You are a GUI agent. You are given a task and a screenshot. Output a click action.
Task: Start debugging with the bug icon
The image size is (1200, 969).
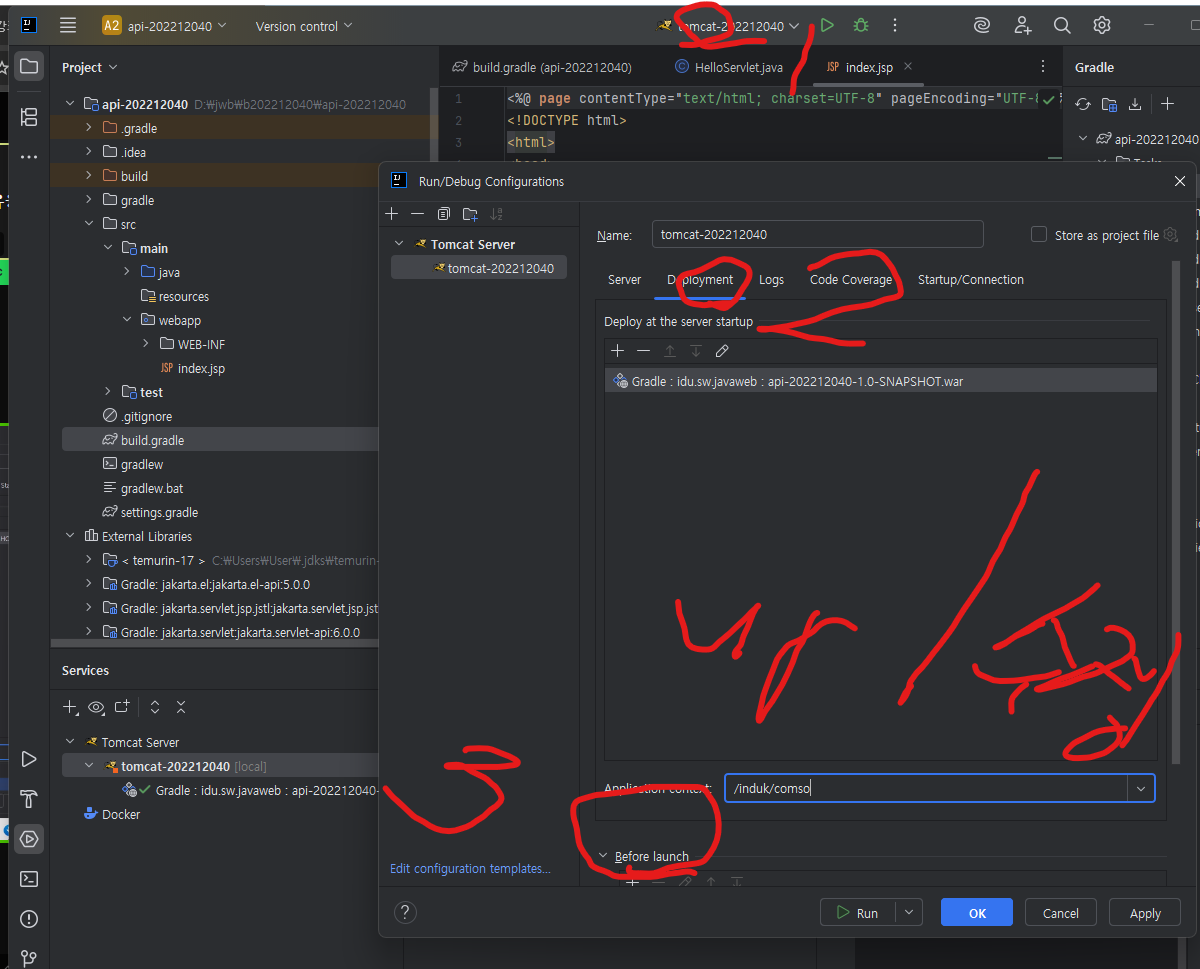coord(861,26)
